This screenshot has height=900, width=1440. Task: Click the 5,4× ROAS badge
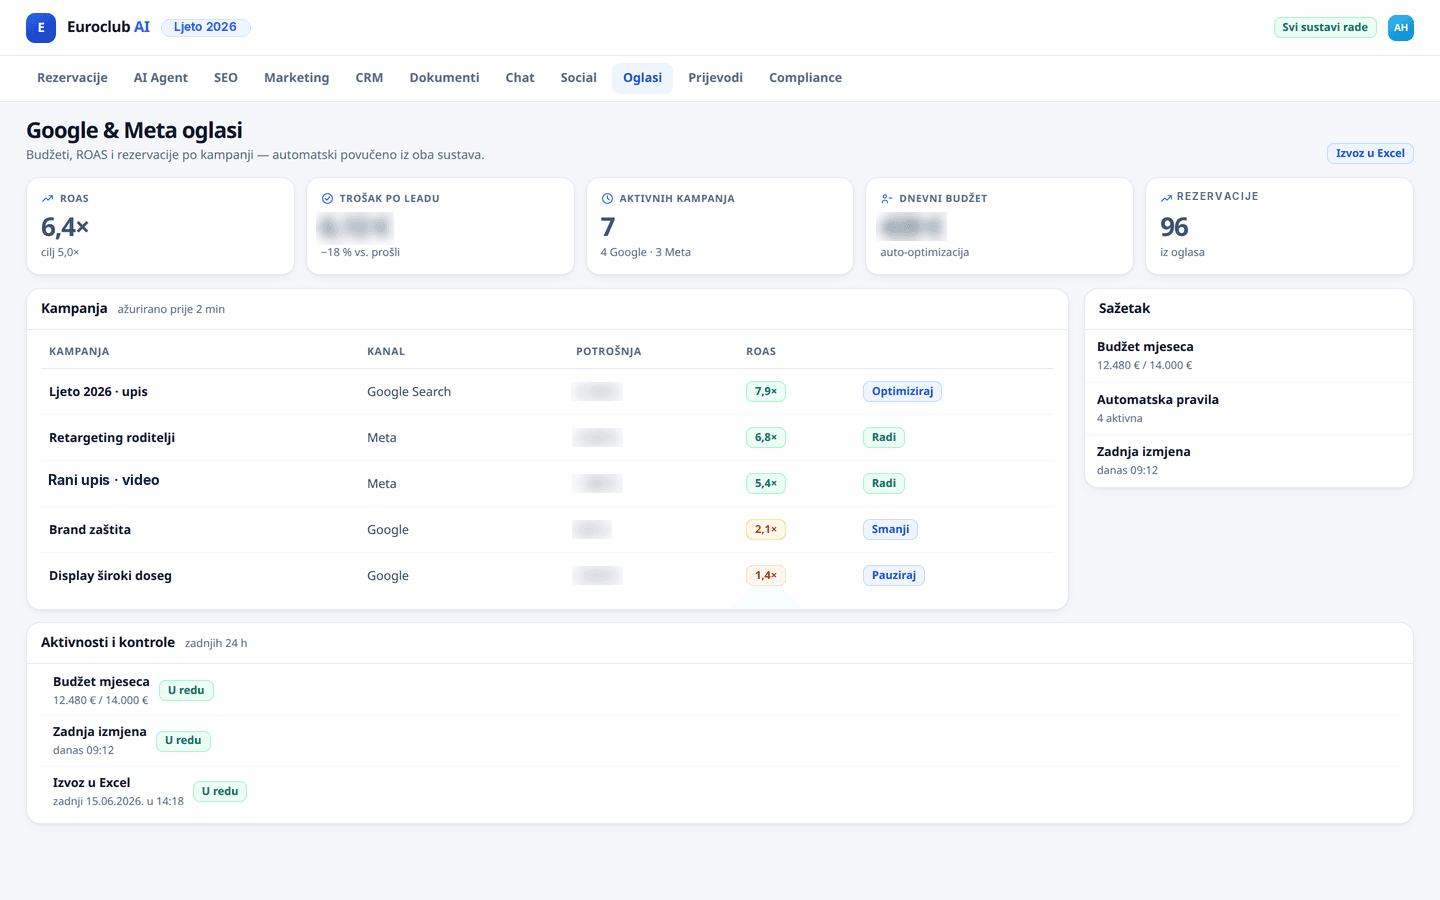[766, 484]
